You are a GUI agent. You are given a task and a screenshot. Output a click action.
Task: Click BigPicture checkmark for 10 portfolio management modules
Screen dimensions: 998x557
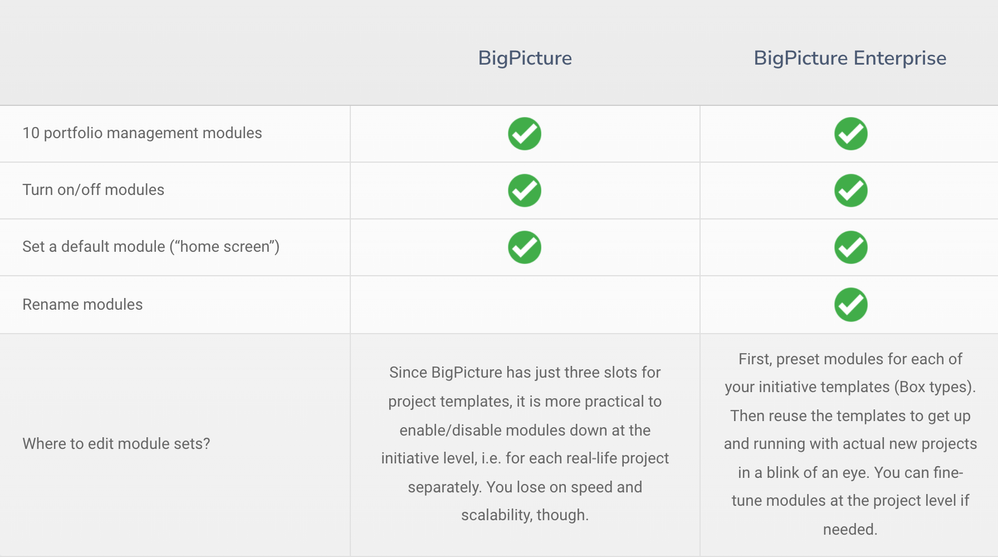coord(524,134)
